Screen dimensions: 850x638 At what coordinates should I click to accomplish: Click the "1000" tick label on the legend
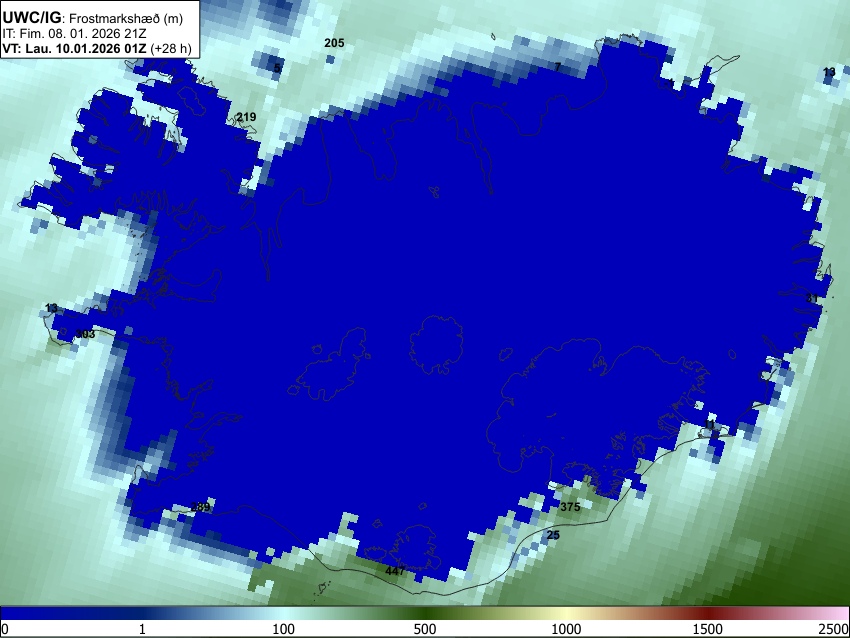[566, 629]
